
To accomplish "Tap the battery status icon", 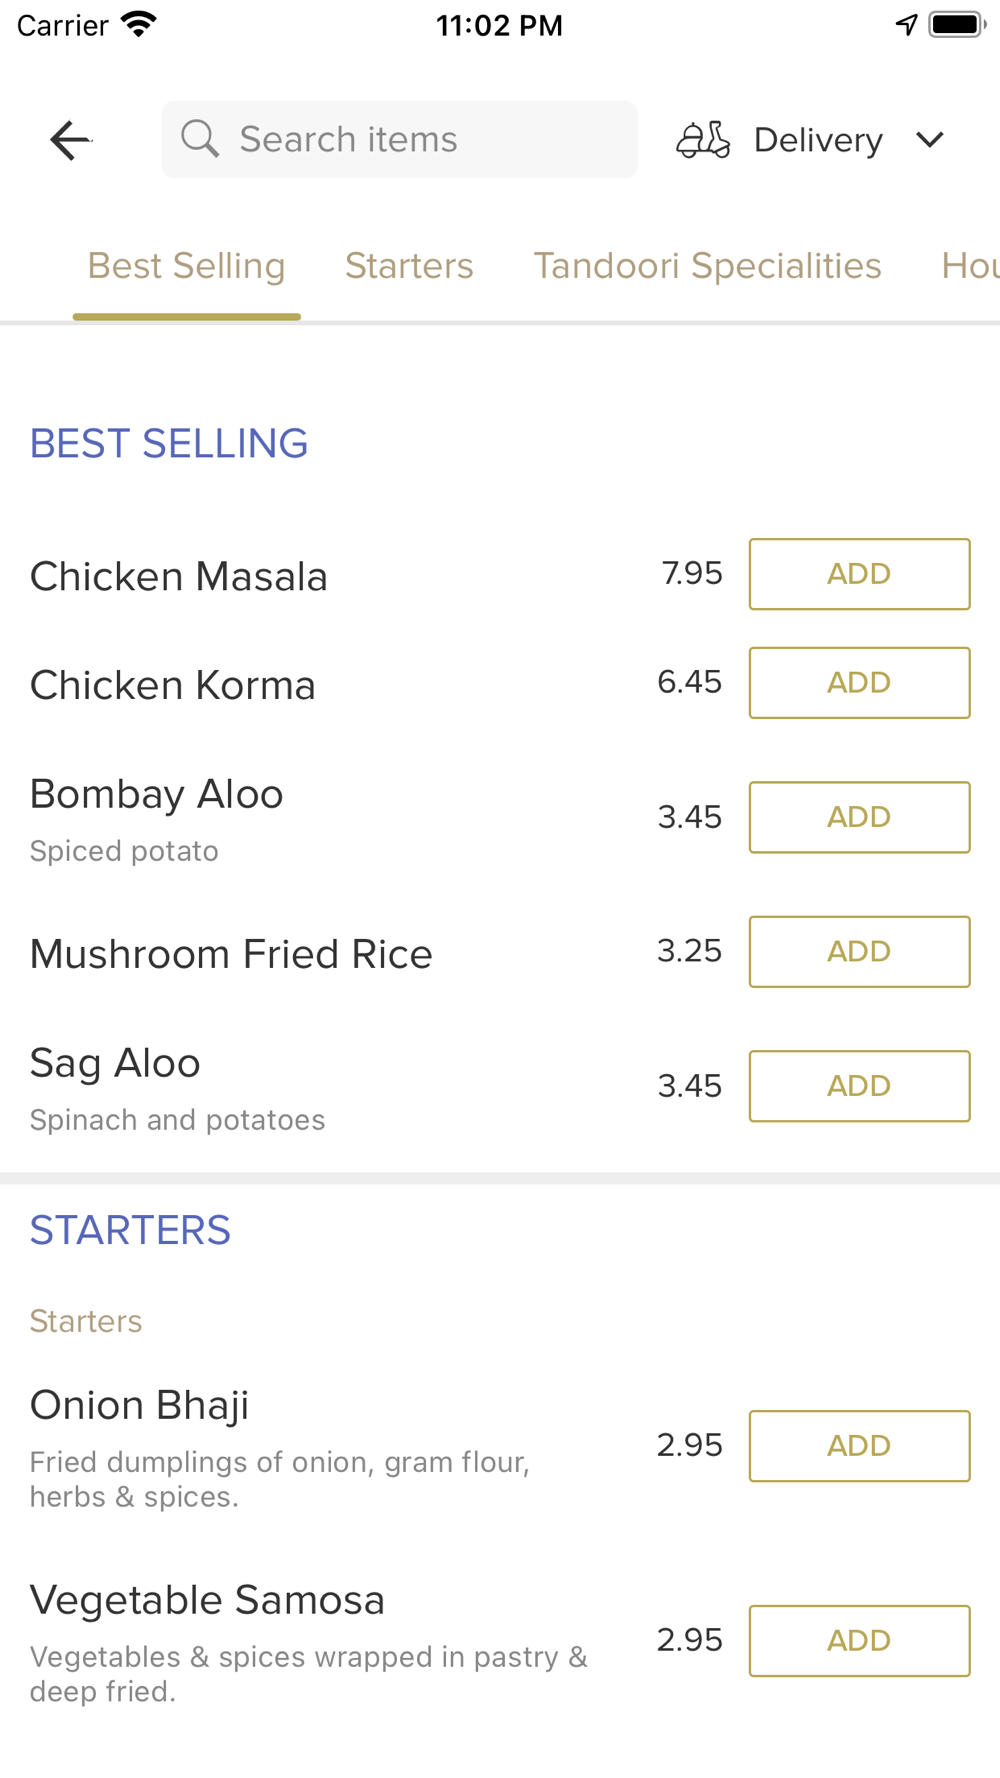I will [x=958, y=24].
